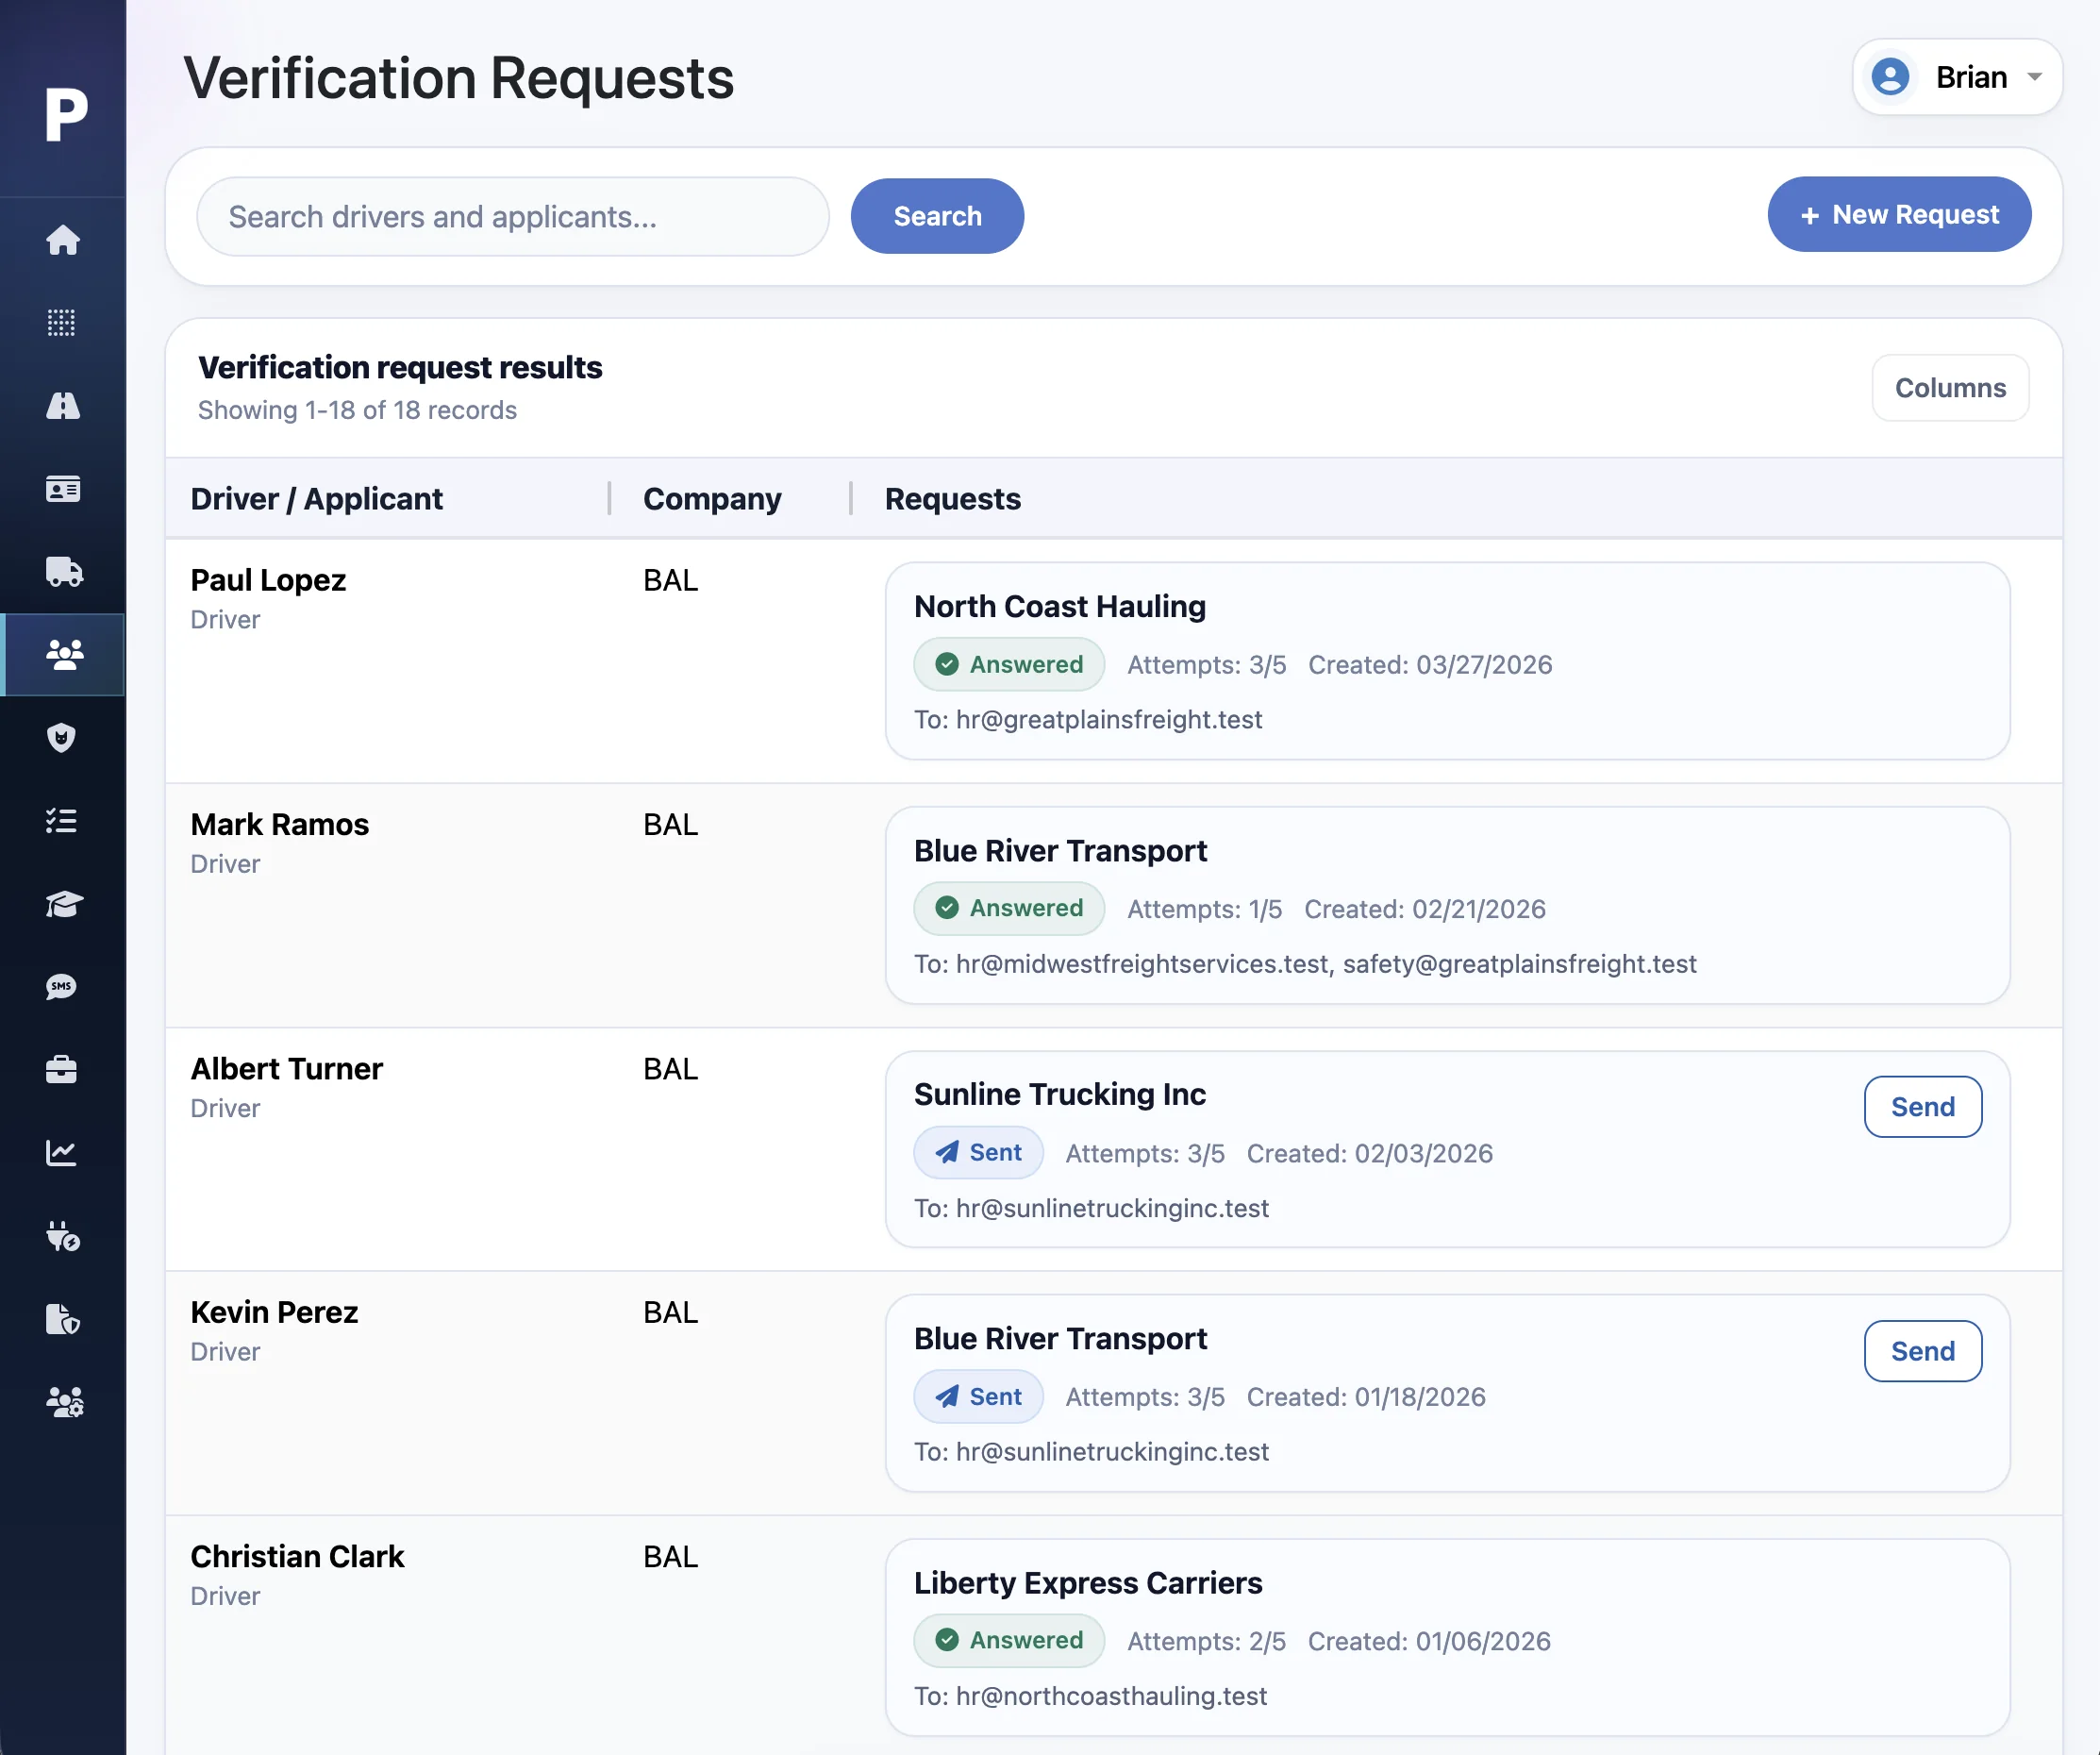Screen dimensions: 2100x1755
Task: Open the ID card sidebar icon
Action: pyautogui.click(x=63, y=489)
